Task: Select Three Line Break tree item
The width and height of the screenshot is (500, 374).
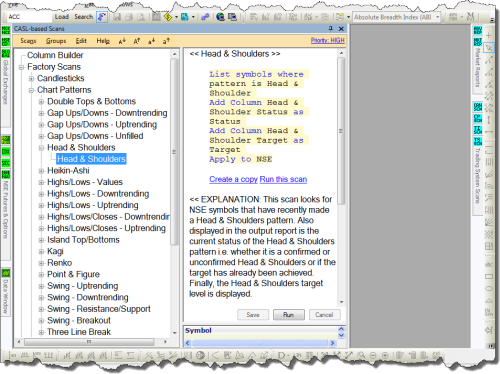Action: point(79,332)
